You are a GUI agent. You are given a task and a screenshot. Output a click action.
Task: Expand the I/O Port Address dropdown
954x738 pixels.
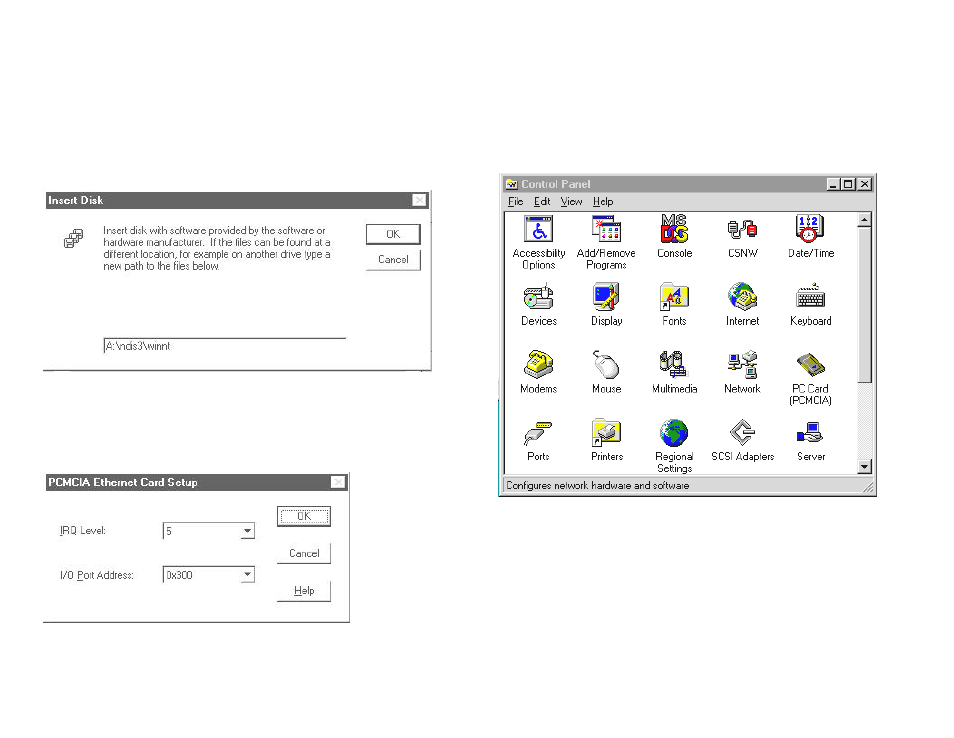click(247, 574)
